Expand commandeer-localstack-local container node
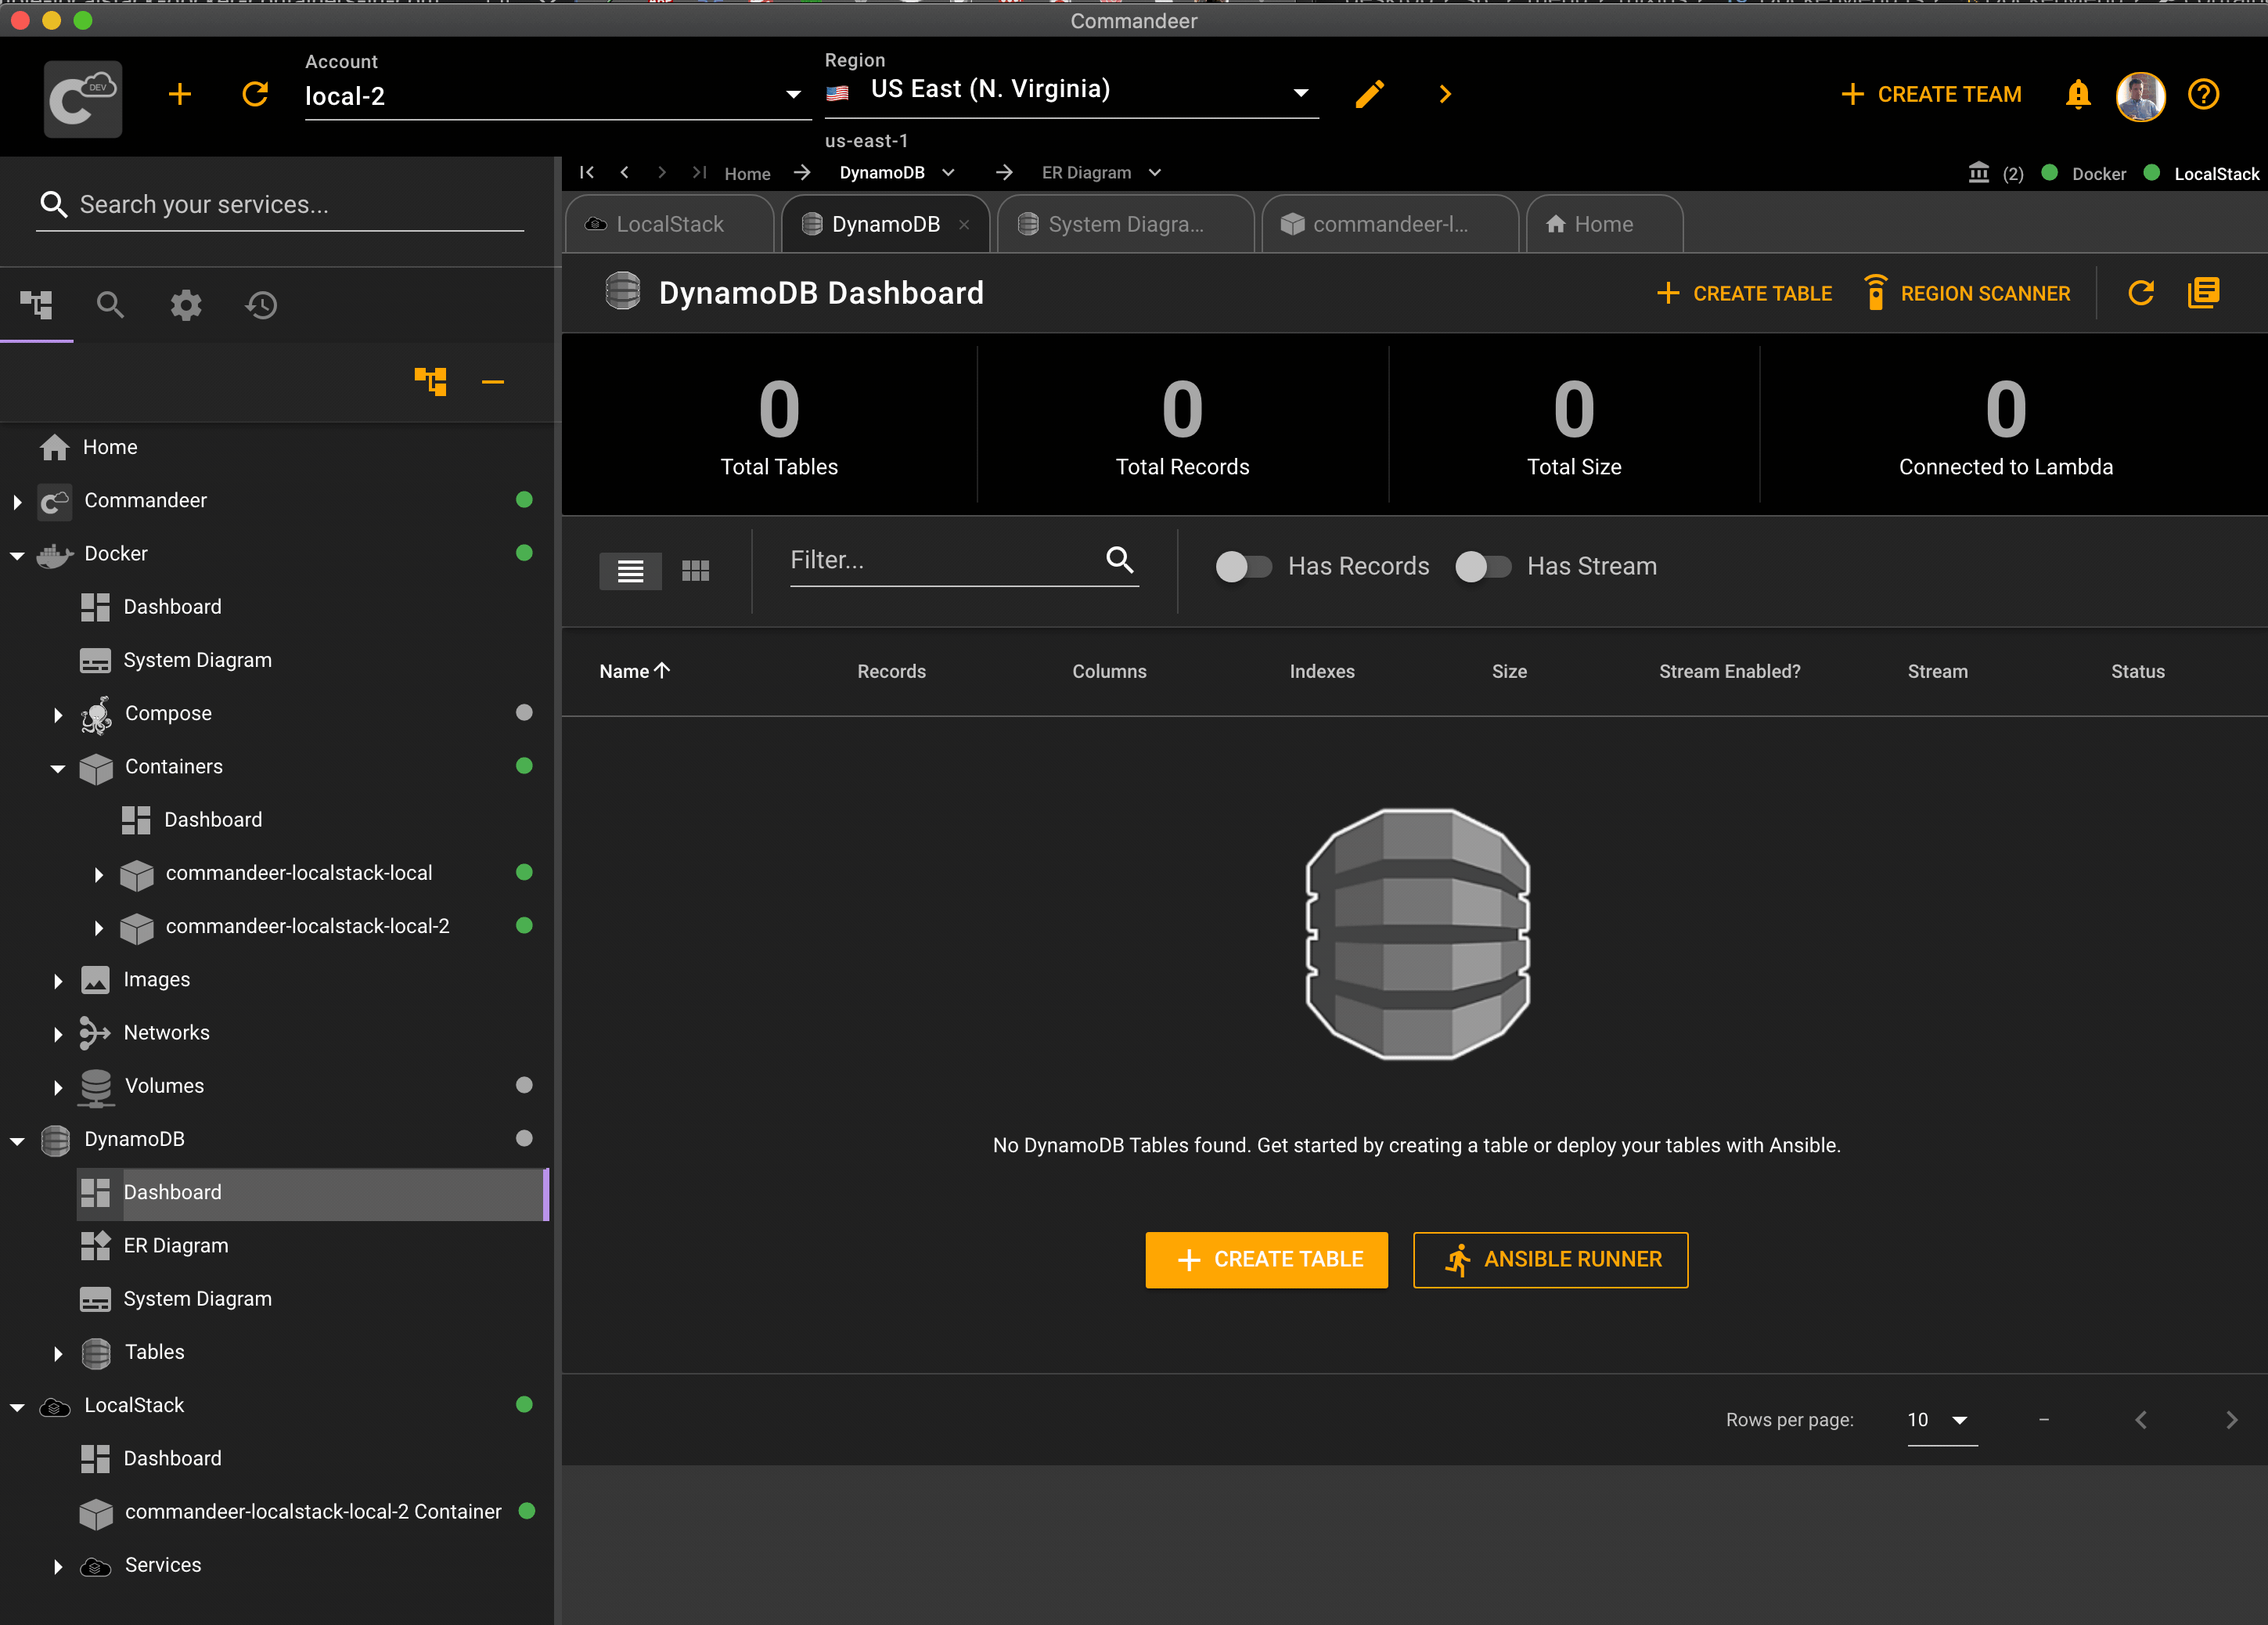The image size is (2268, 1625). [x=98, y=874]
